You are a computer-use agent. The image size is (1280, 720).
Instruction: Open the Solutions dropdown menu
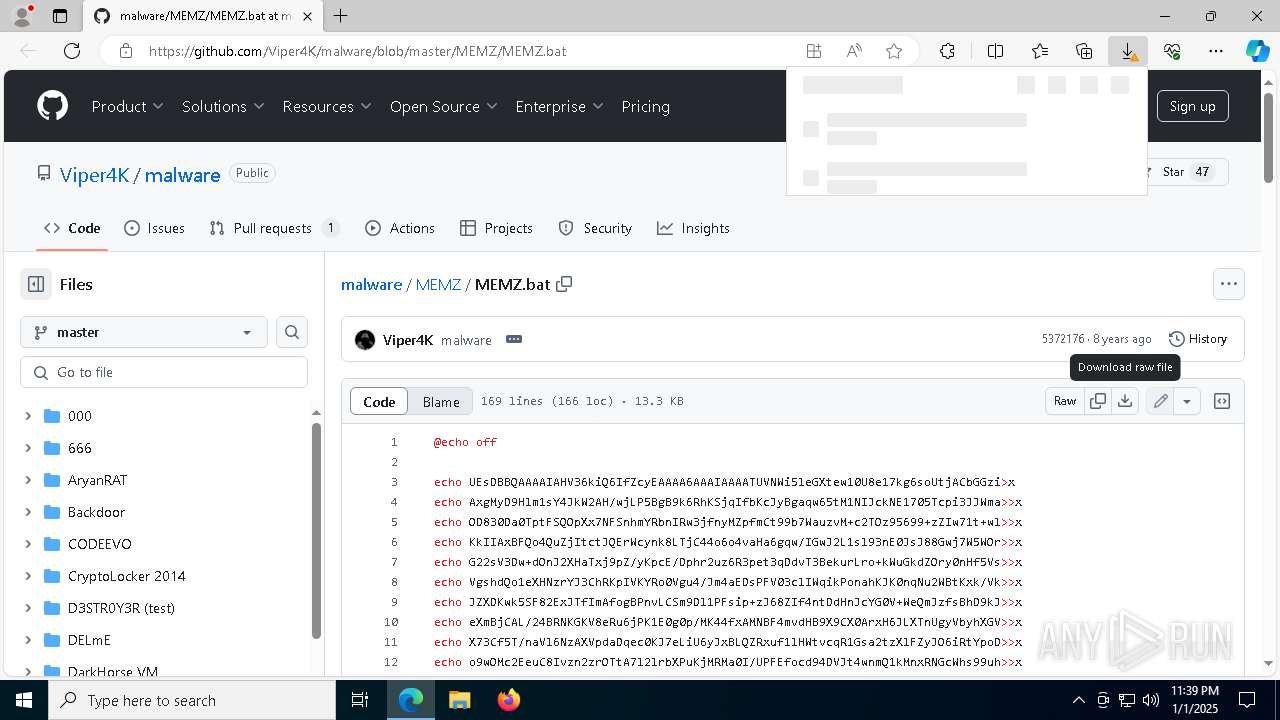click(x=223, y=106)
